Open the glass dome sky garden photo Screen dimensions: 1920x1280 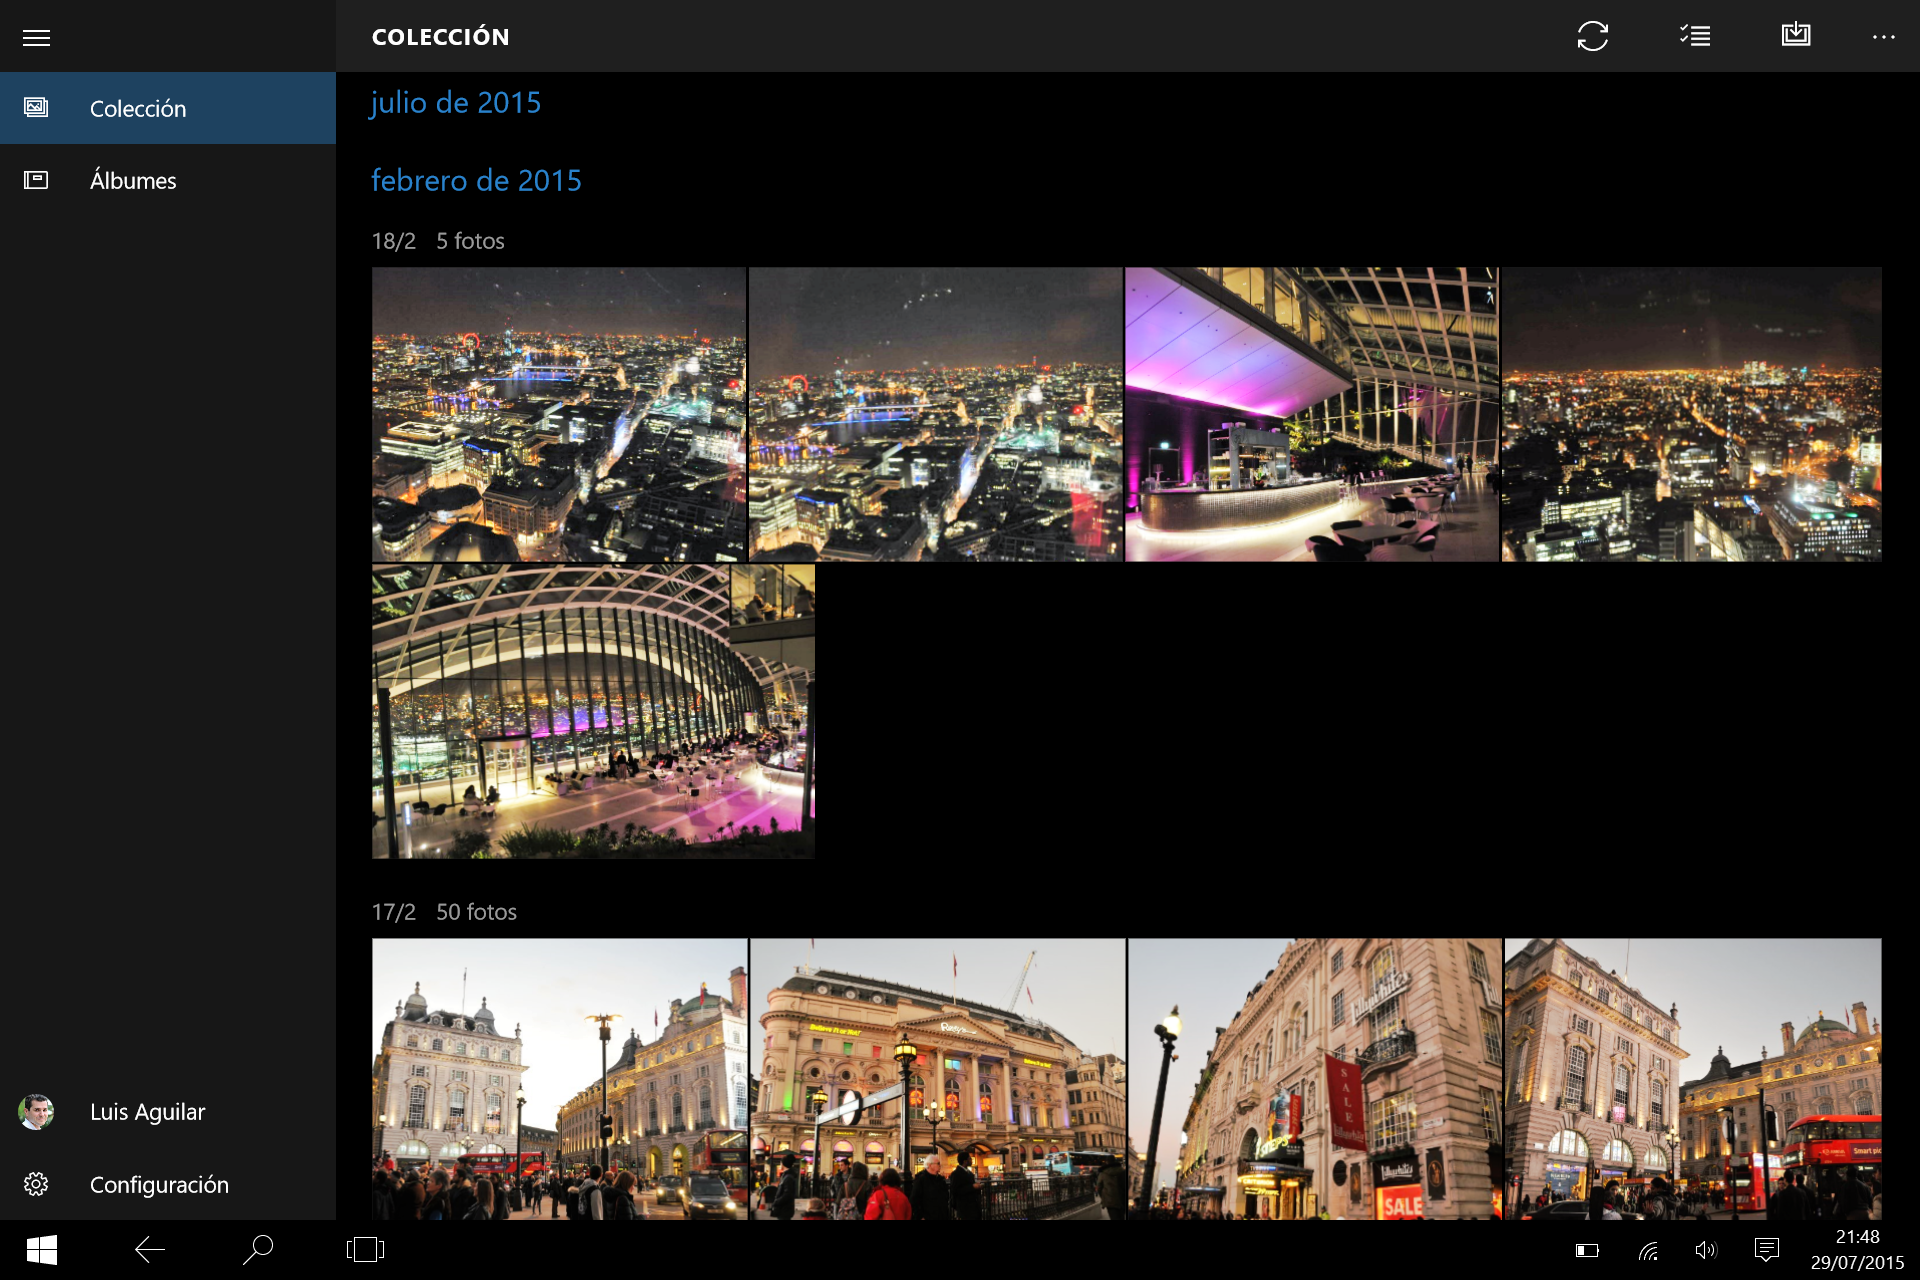pos(593,711)
